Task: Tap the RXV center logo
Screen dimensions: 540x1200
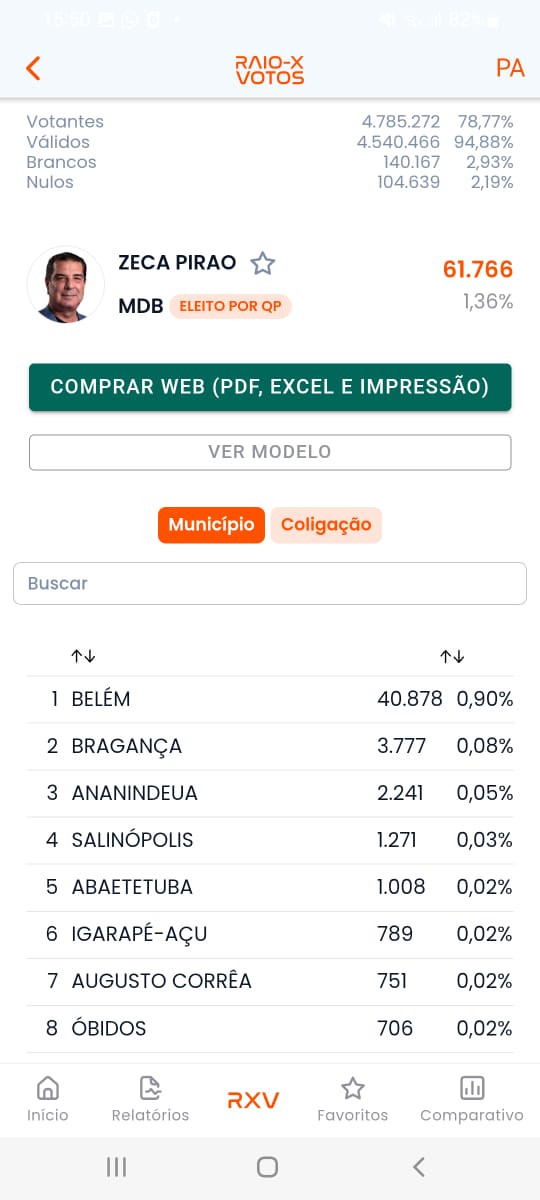Action: (x=253, y=1101)
